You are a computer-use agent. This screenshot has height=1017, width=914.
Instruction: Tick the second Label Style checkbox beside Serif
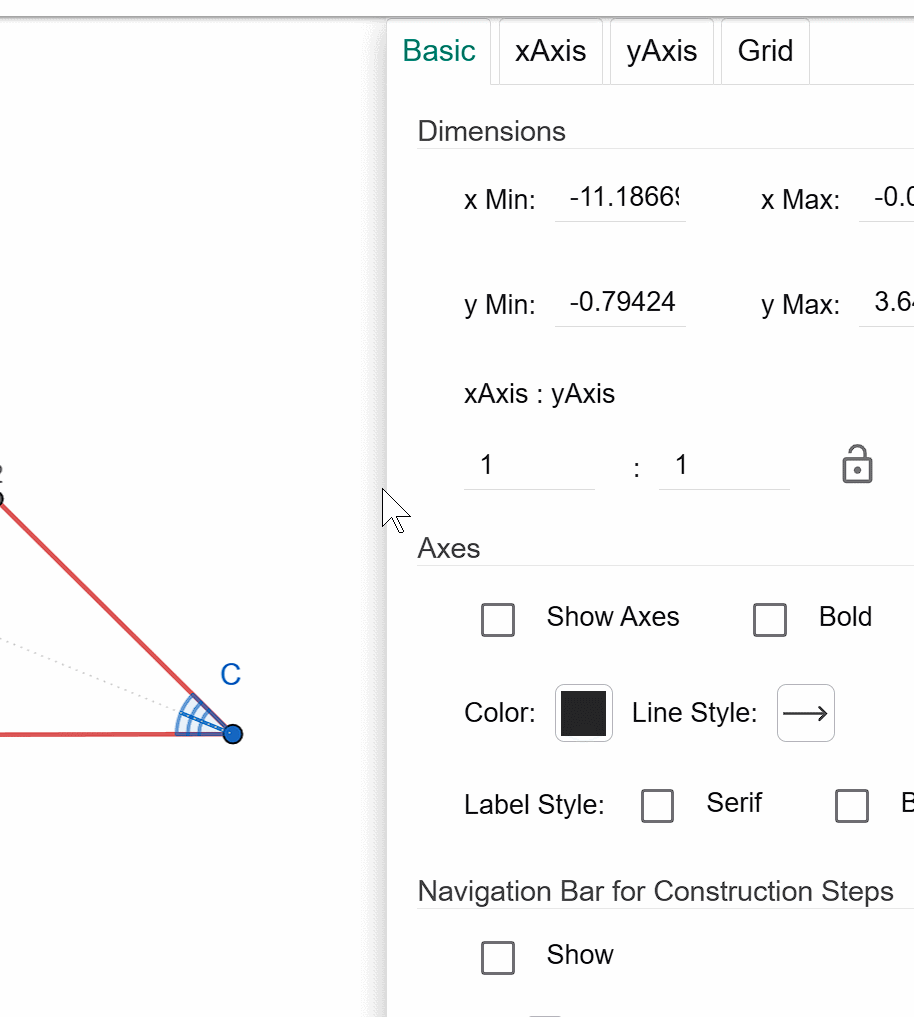852,806
